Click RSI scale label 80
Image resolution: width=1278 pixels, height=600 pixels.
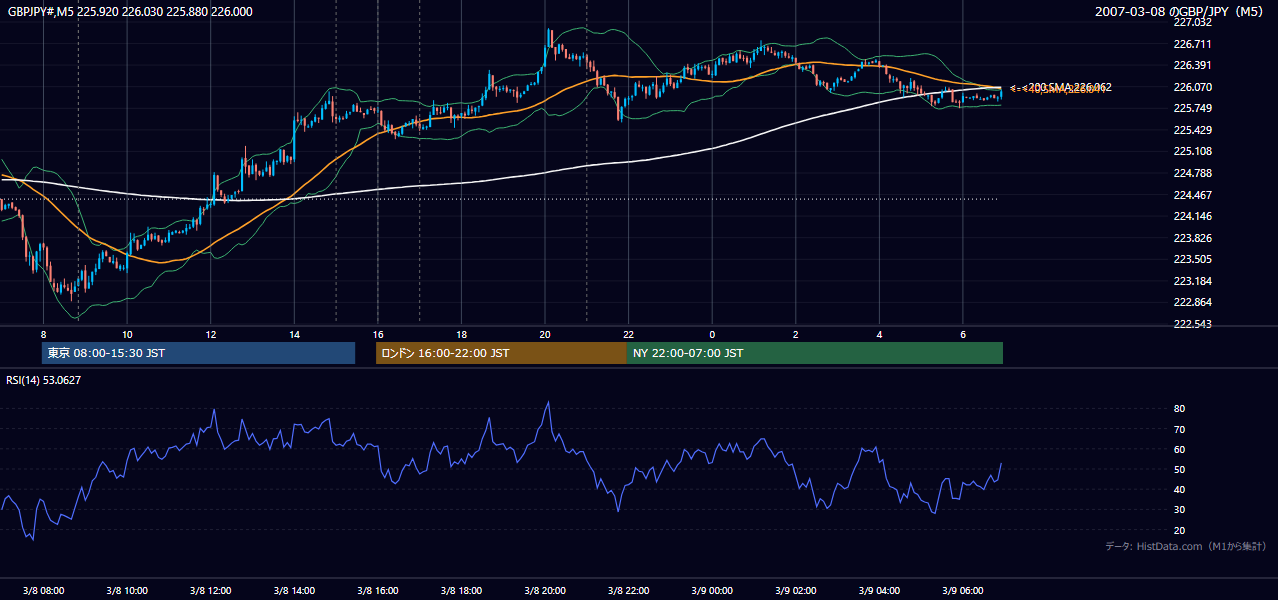point(1179,409)
